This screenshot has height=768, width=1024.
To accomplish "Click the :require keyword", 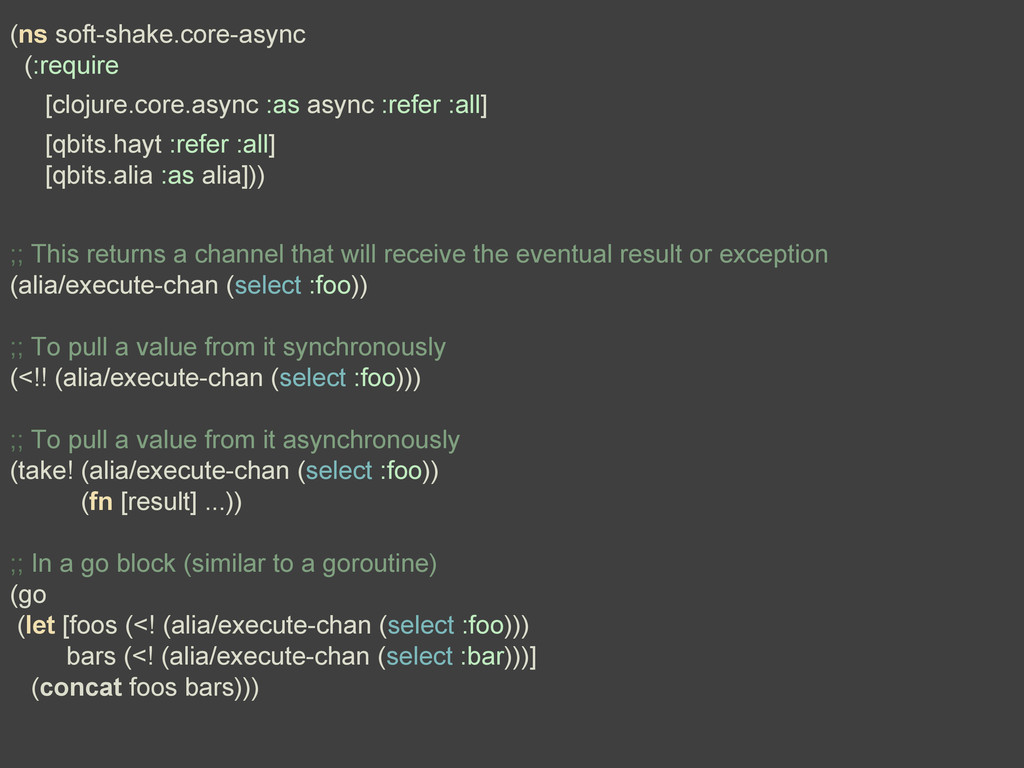I will [x=76, y=66].
